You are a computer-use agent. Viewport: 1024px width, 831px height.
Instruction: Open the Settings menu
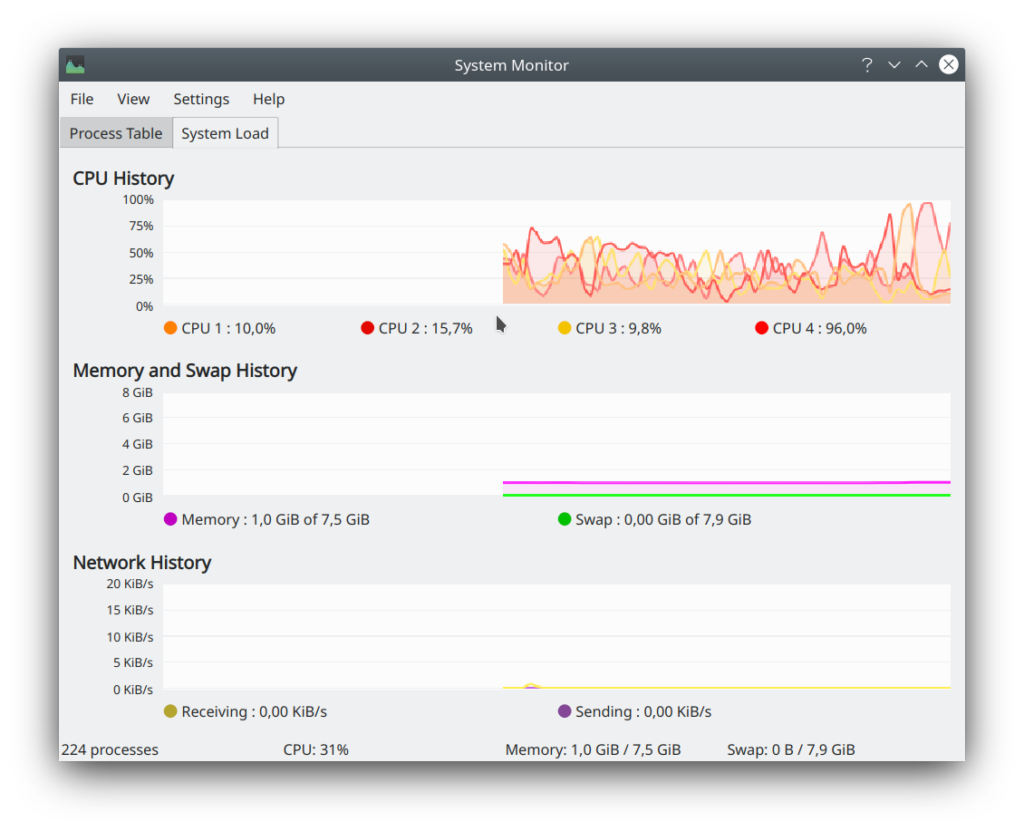pyautogui.click(x=201, y=99)
